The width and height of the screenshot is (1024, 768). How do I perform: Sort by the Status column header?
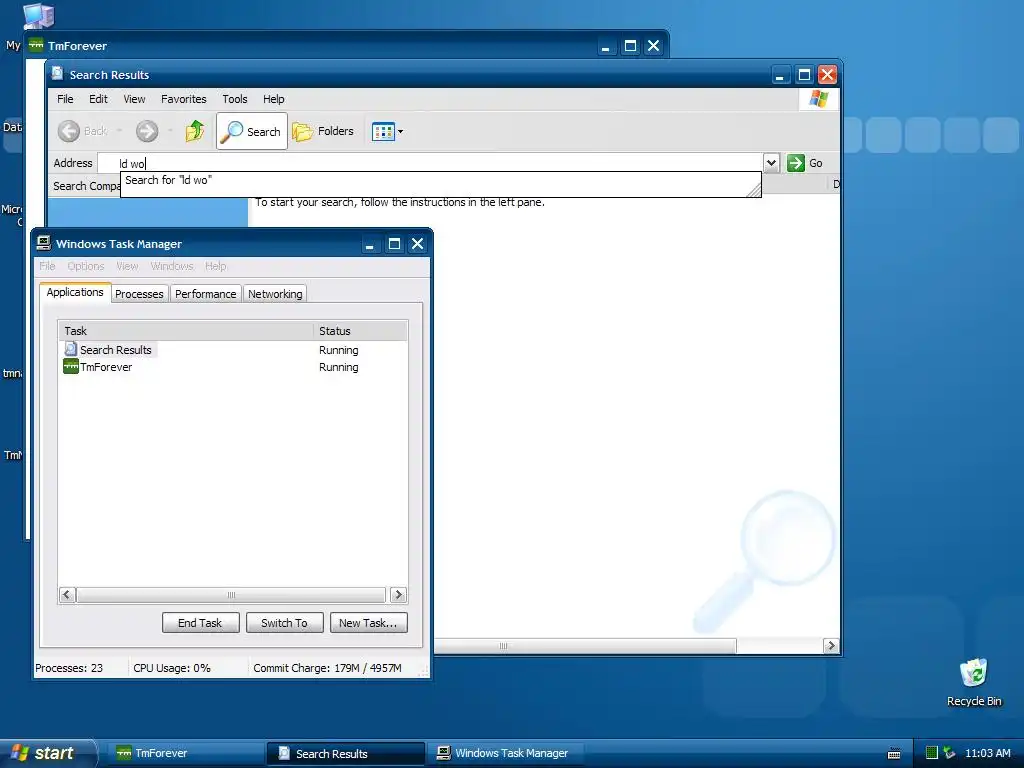pos(360,331)
